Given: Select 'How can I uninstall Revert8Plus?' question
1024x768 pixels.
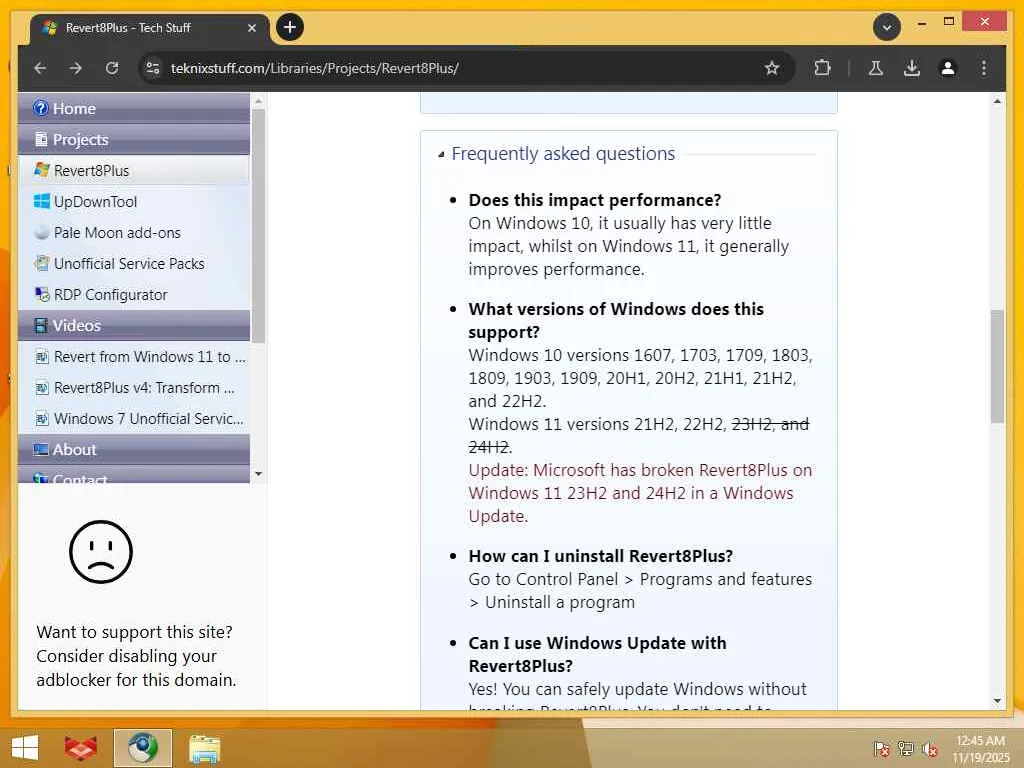Looking at the screenshot, I should (600, 556).
